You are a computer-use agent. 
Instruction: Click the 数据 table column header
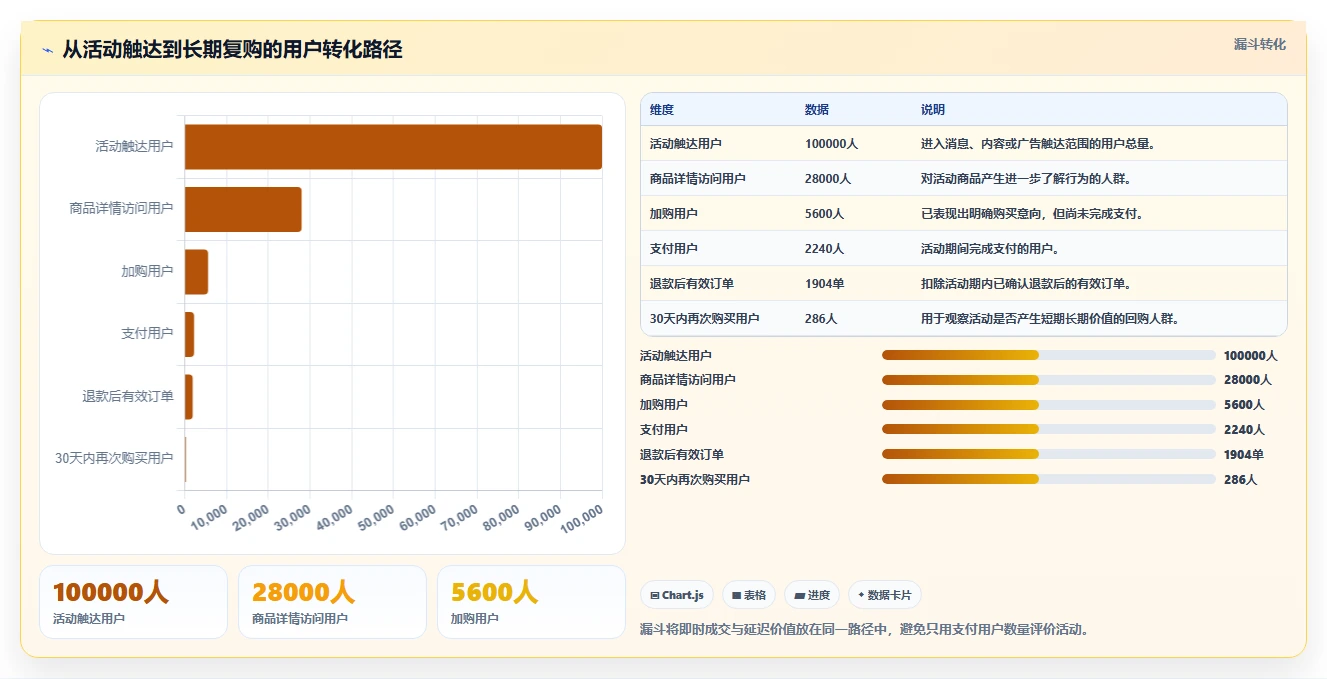817,110
